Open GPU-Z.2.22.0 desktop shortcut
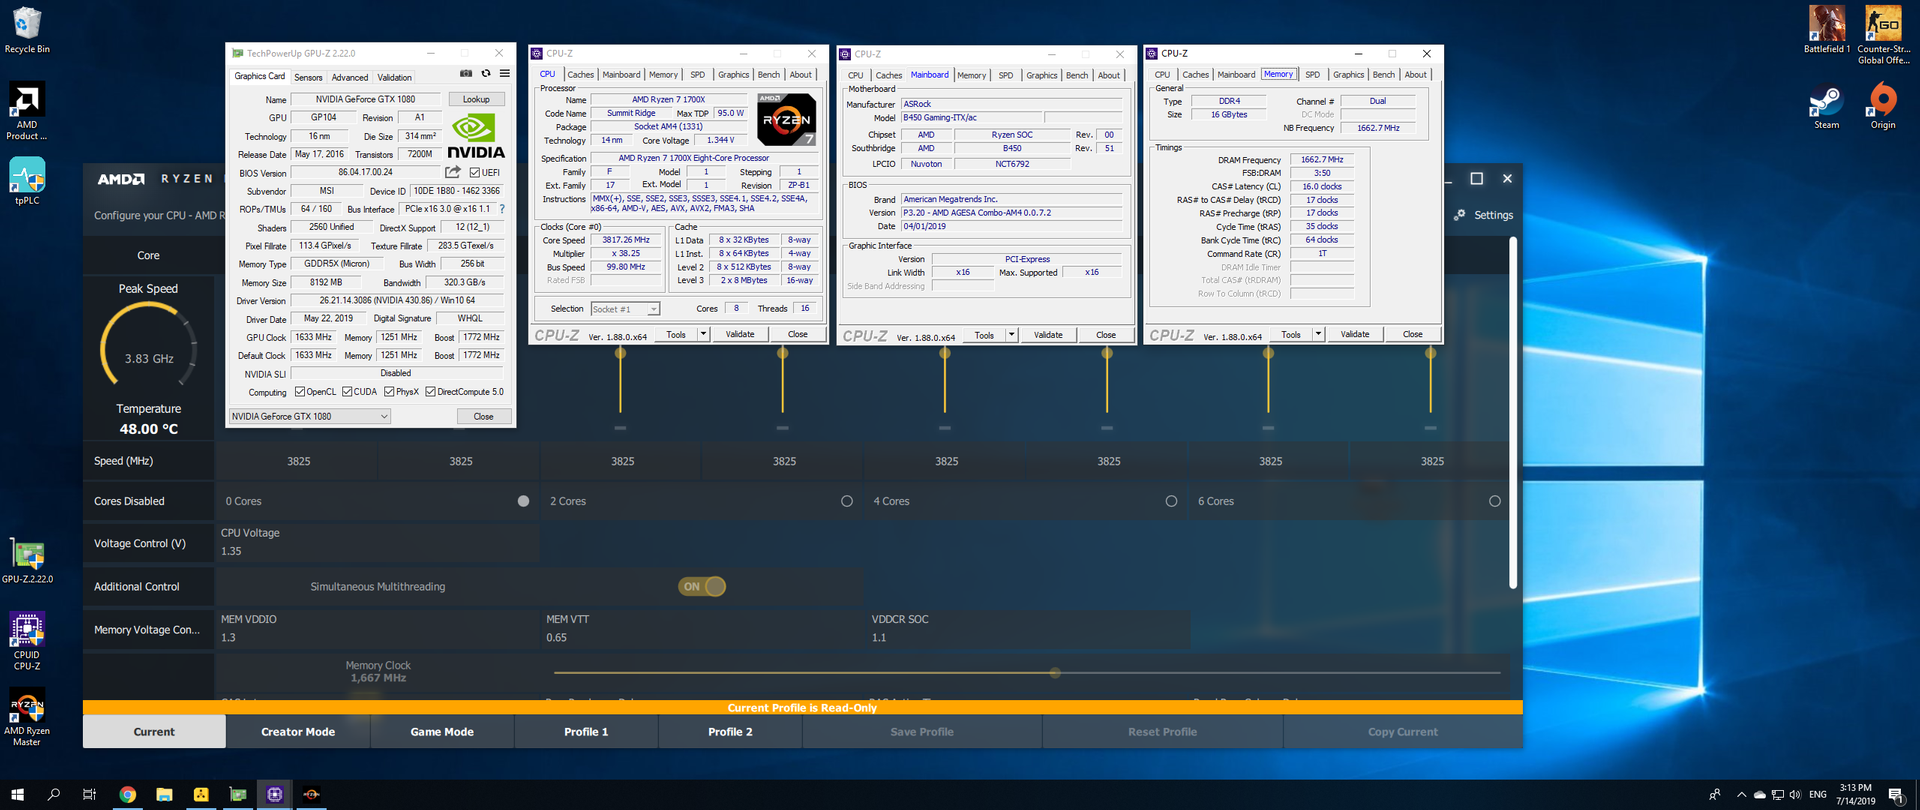 pos(27,561)
